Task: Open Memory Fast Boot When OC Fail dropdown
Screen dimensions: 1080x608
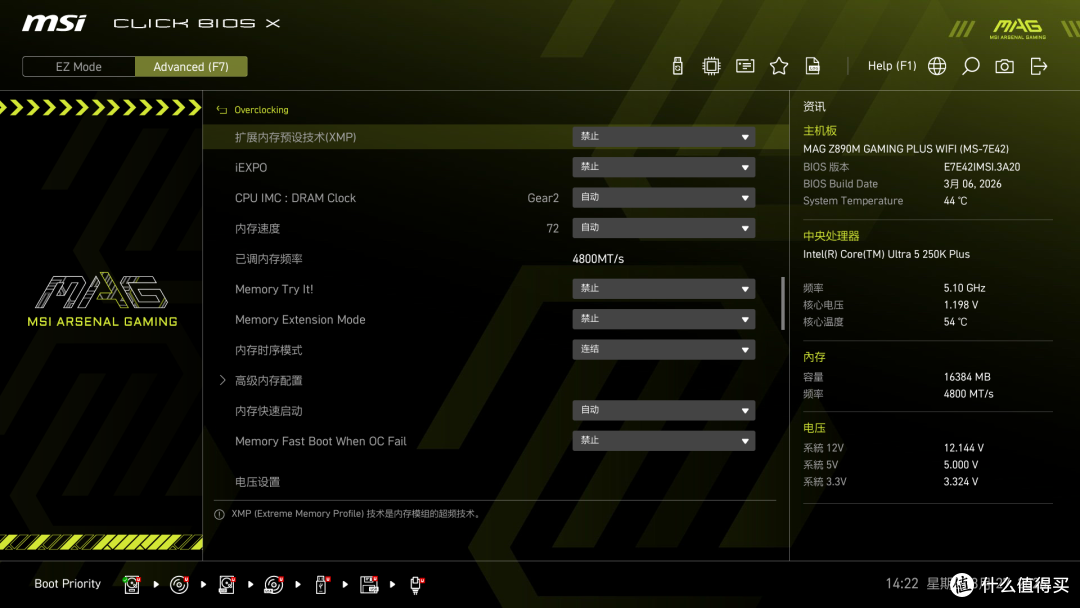Action: (x=663, y=441)
